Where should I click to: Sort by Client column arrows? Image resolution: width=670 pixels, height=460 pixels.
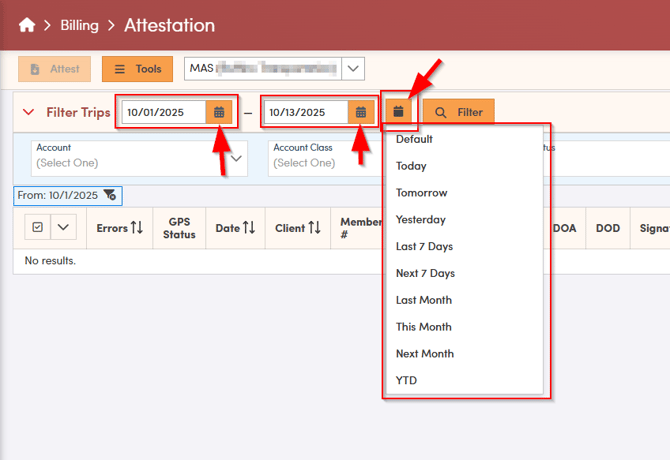pos(314,228)
